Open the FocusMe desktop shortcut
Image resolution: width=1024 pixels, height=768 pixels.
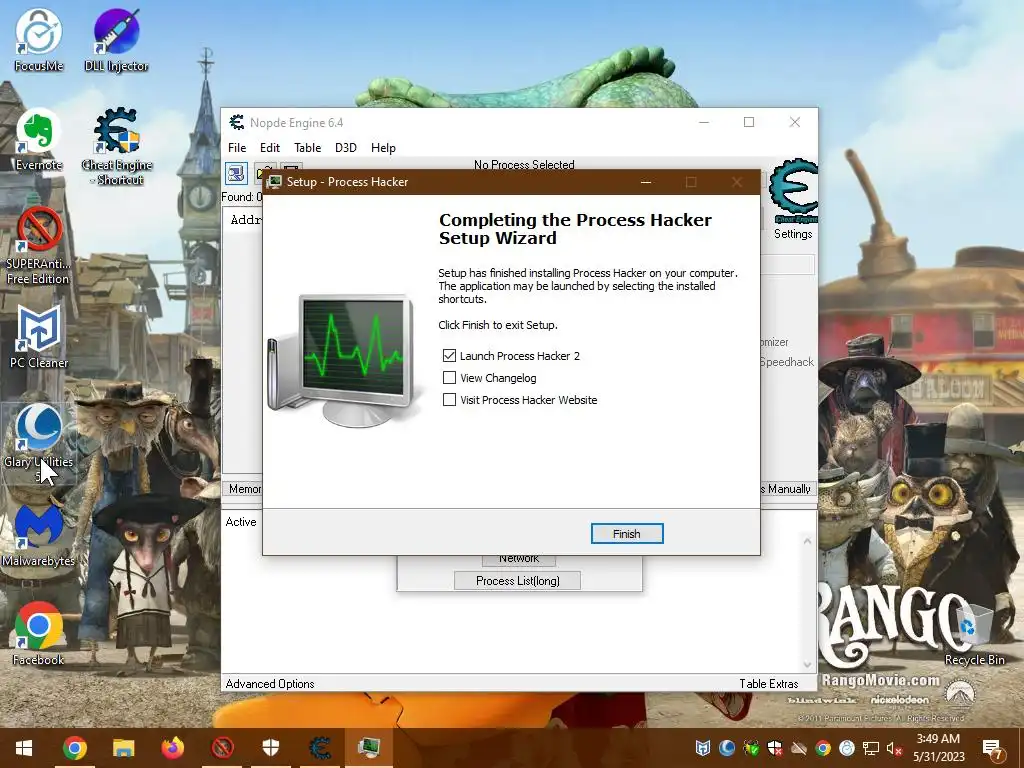point(39,39)
